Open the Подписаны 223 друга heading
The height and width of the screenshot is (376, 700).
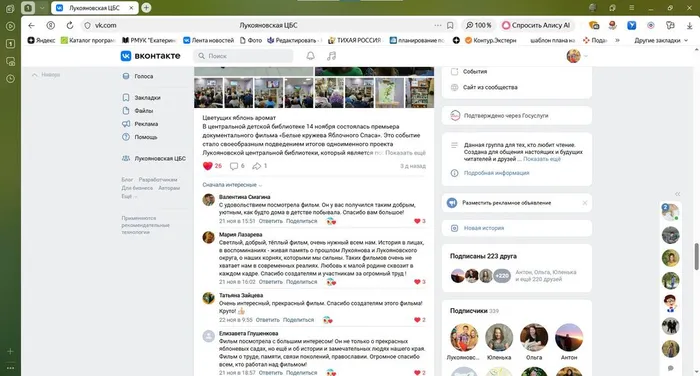(x=483, y=256)
